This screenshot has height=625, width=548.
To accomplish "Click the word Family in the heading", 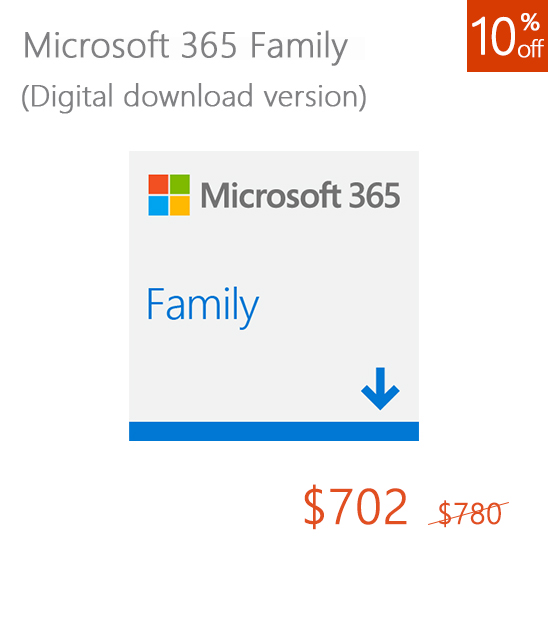I will point(299,47).
